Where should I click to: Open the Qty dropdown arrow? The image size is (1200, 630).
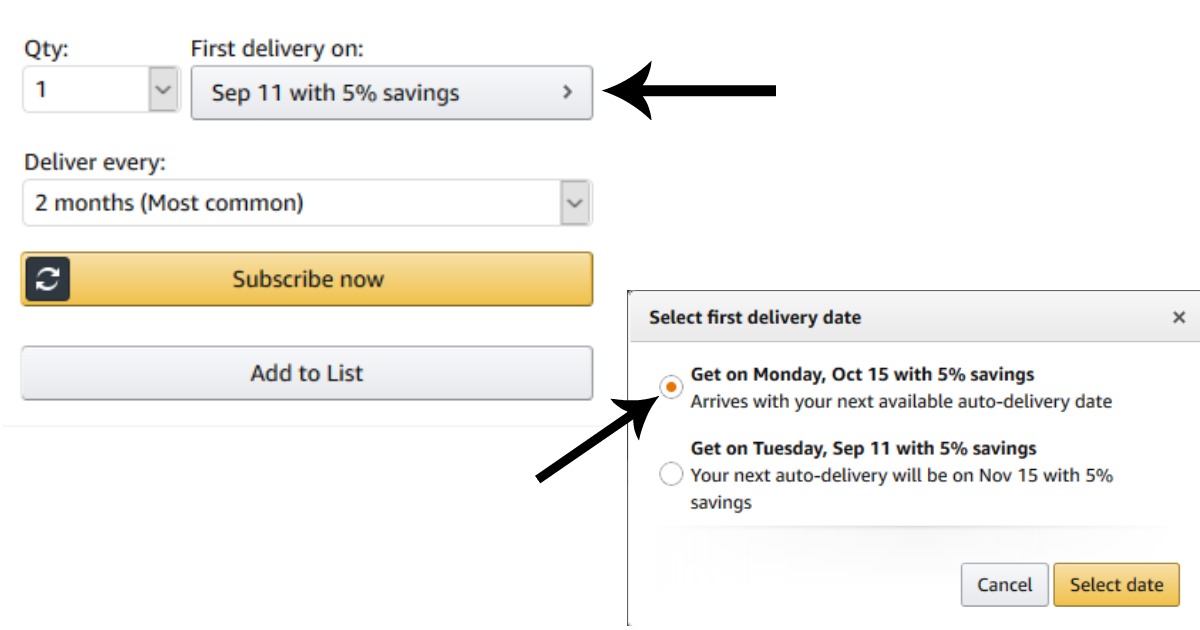(163, 90)
